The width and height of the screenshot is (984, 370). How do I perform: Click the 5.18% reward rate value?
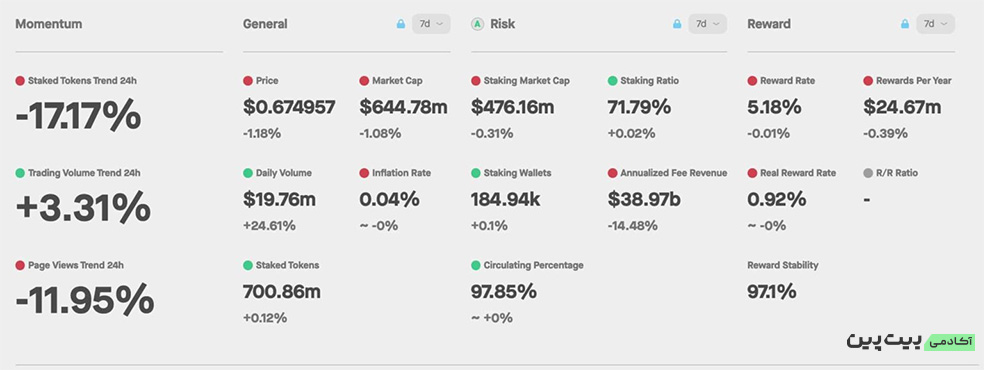(x=774, y=107)
